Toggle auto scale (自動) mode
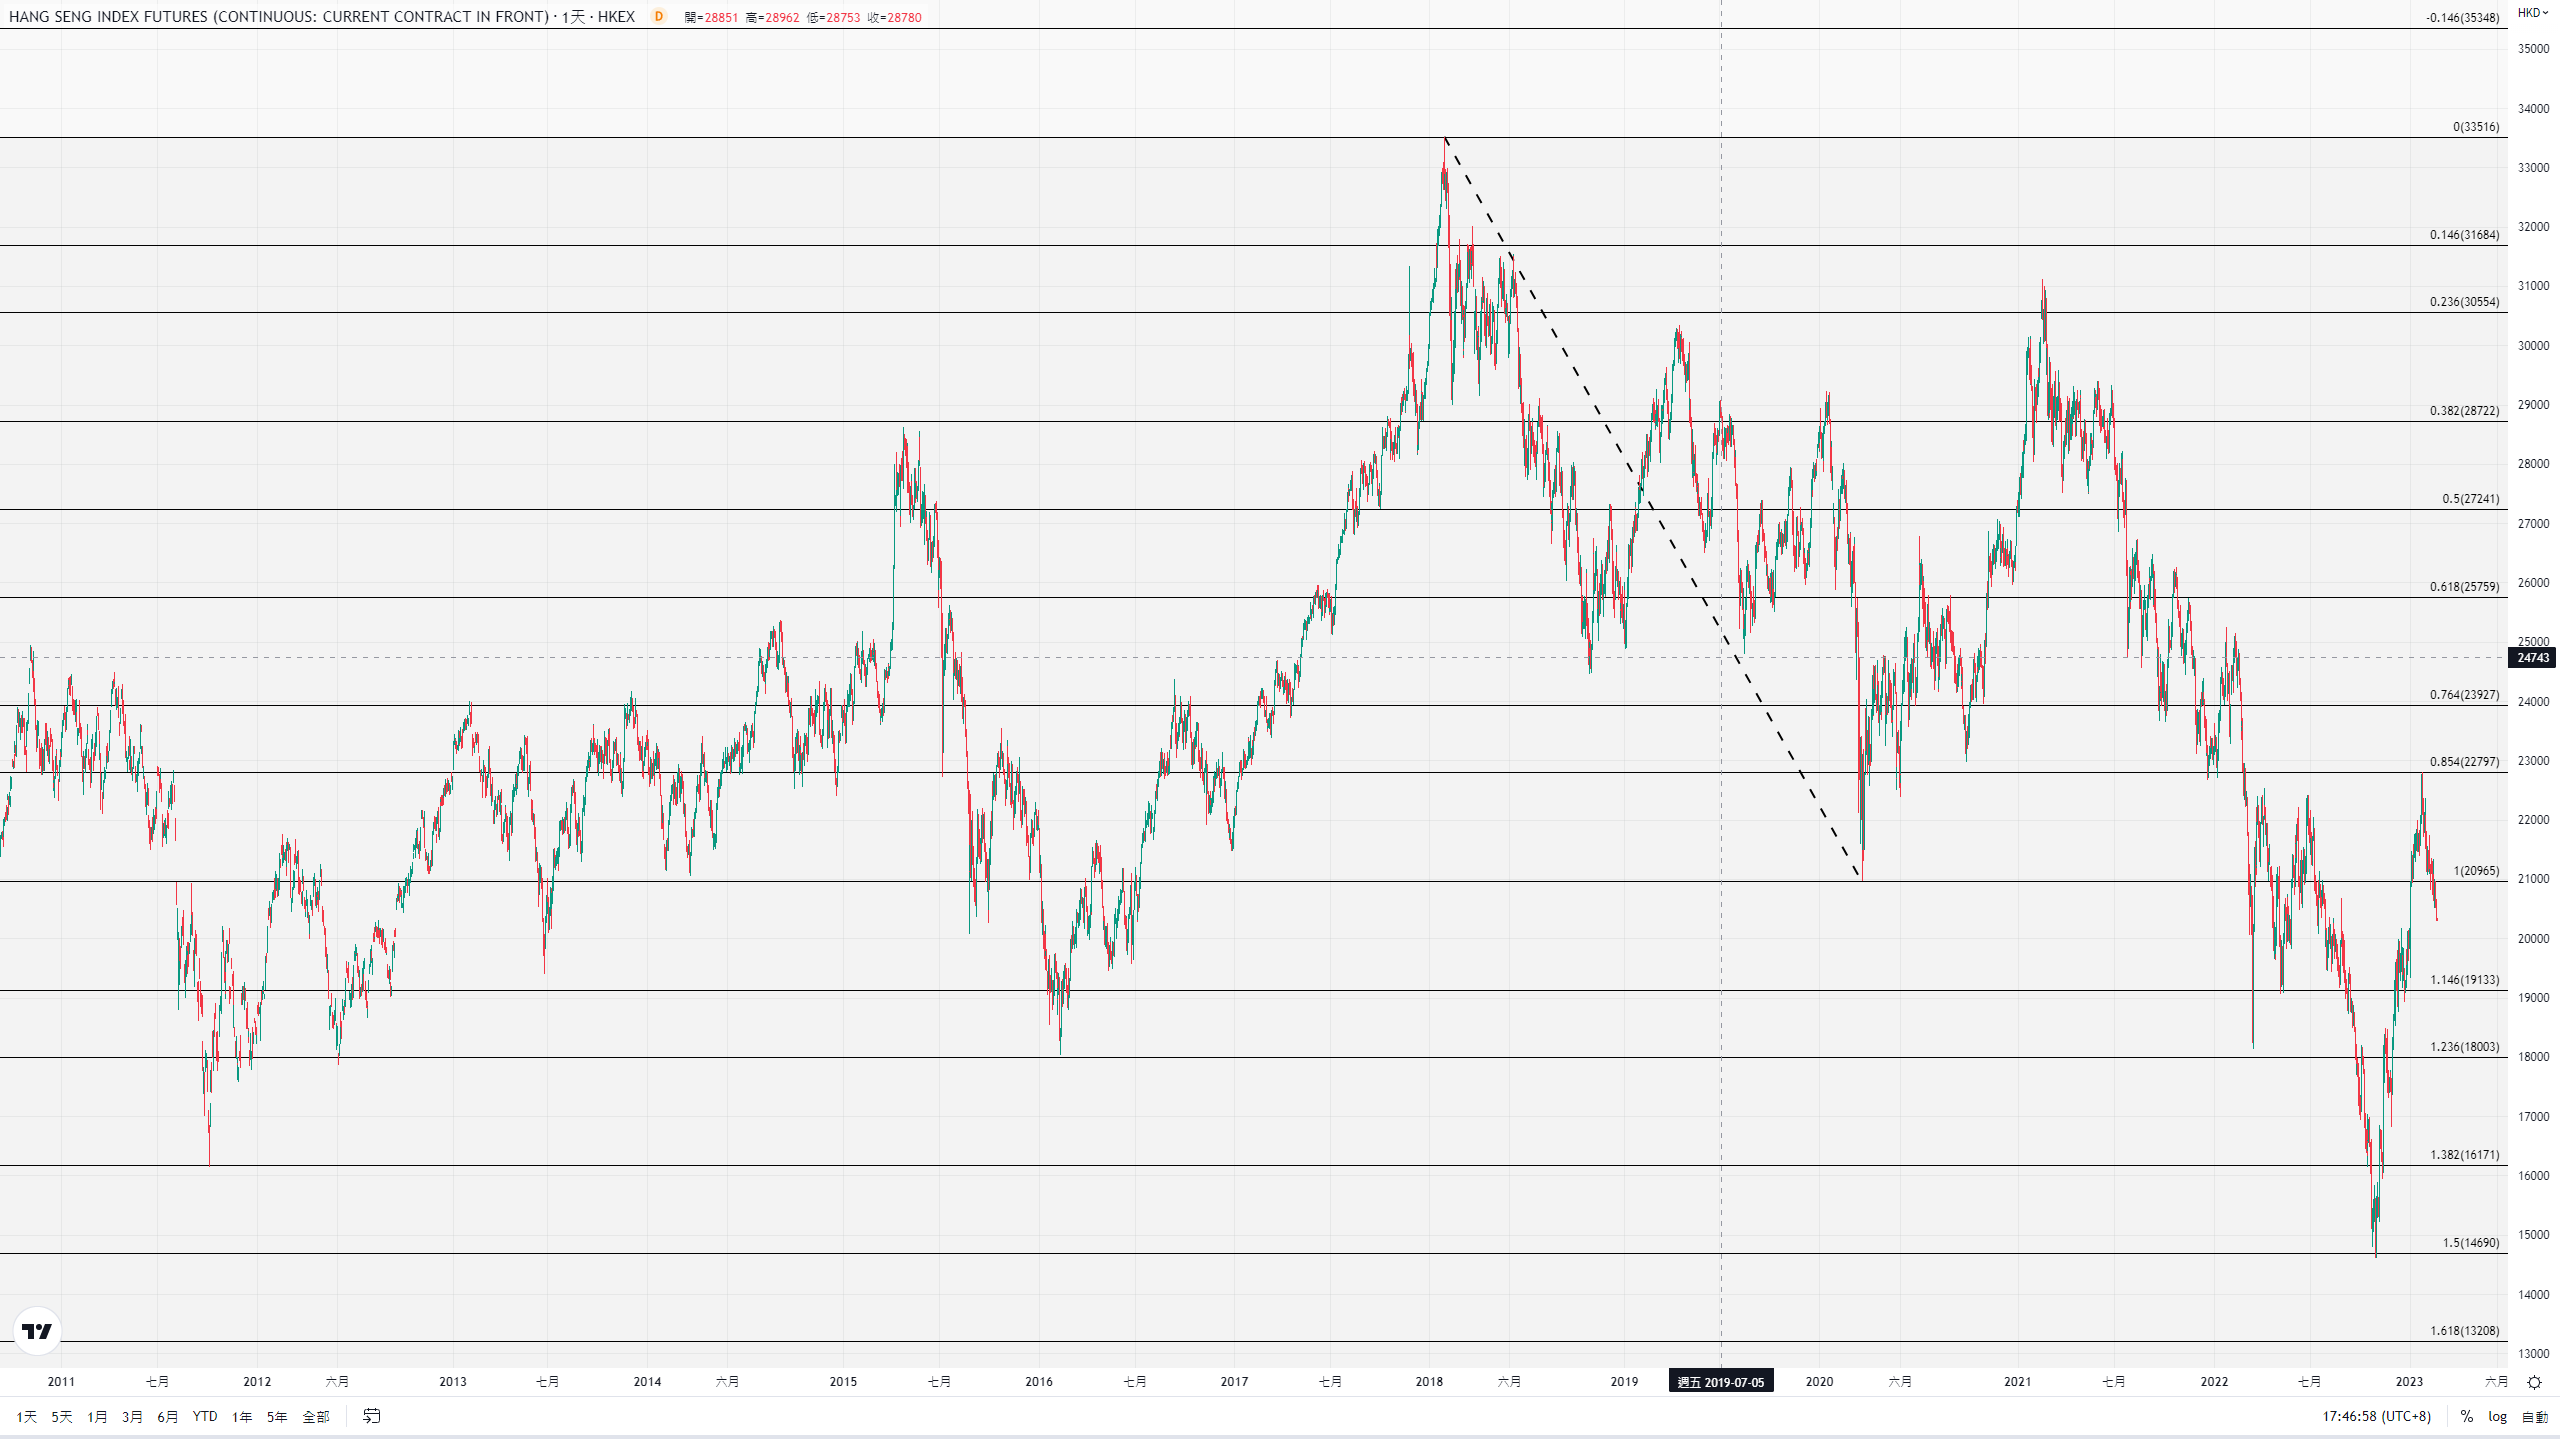2560x1440 pixels. point(2534,1416)
